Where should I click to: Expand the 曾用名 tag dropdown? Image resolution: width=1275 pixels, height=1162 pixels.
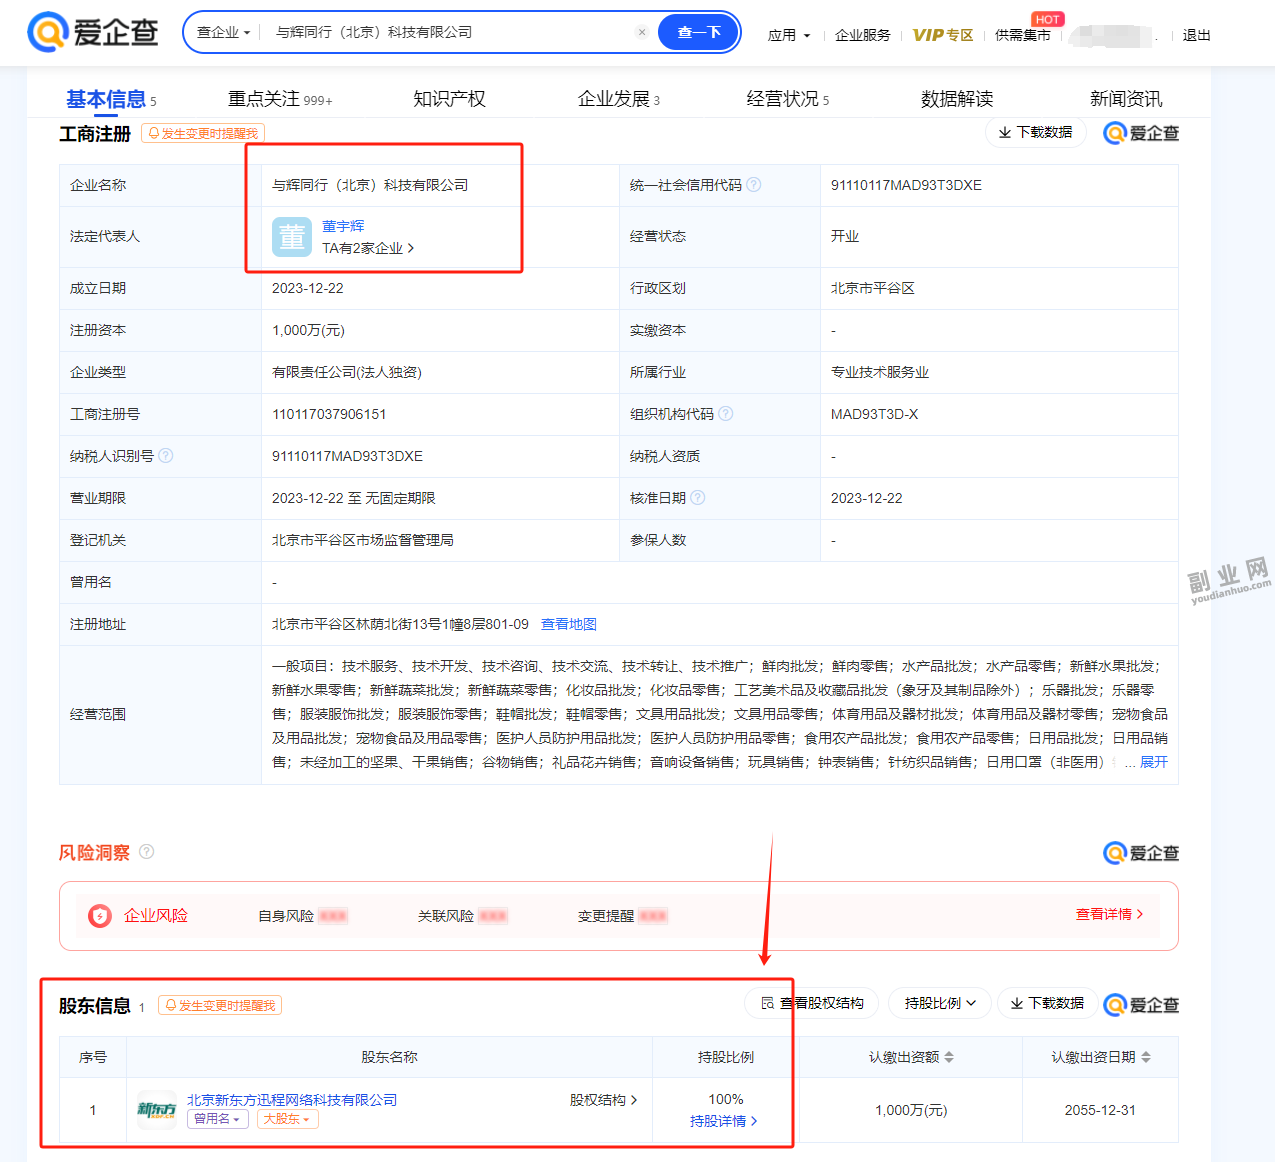click(217, 1119)
